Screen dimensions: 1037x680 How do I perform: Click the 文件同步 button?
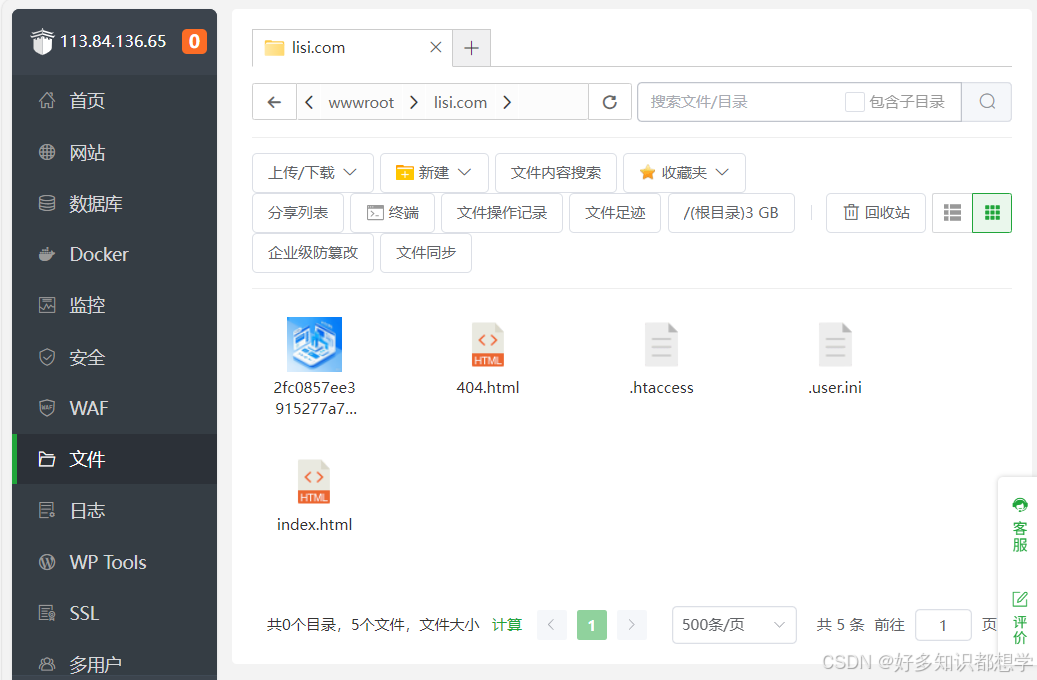(x=426, y=253)
